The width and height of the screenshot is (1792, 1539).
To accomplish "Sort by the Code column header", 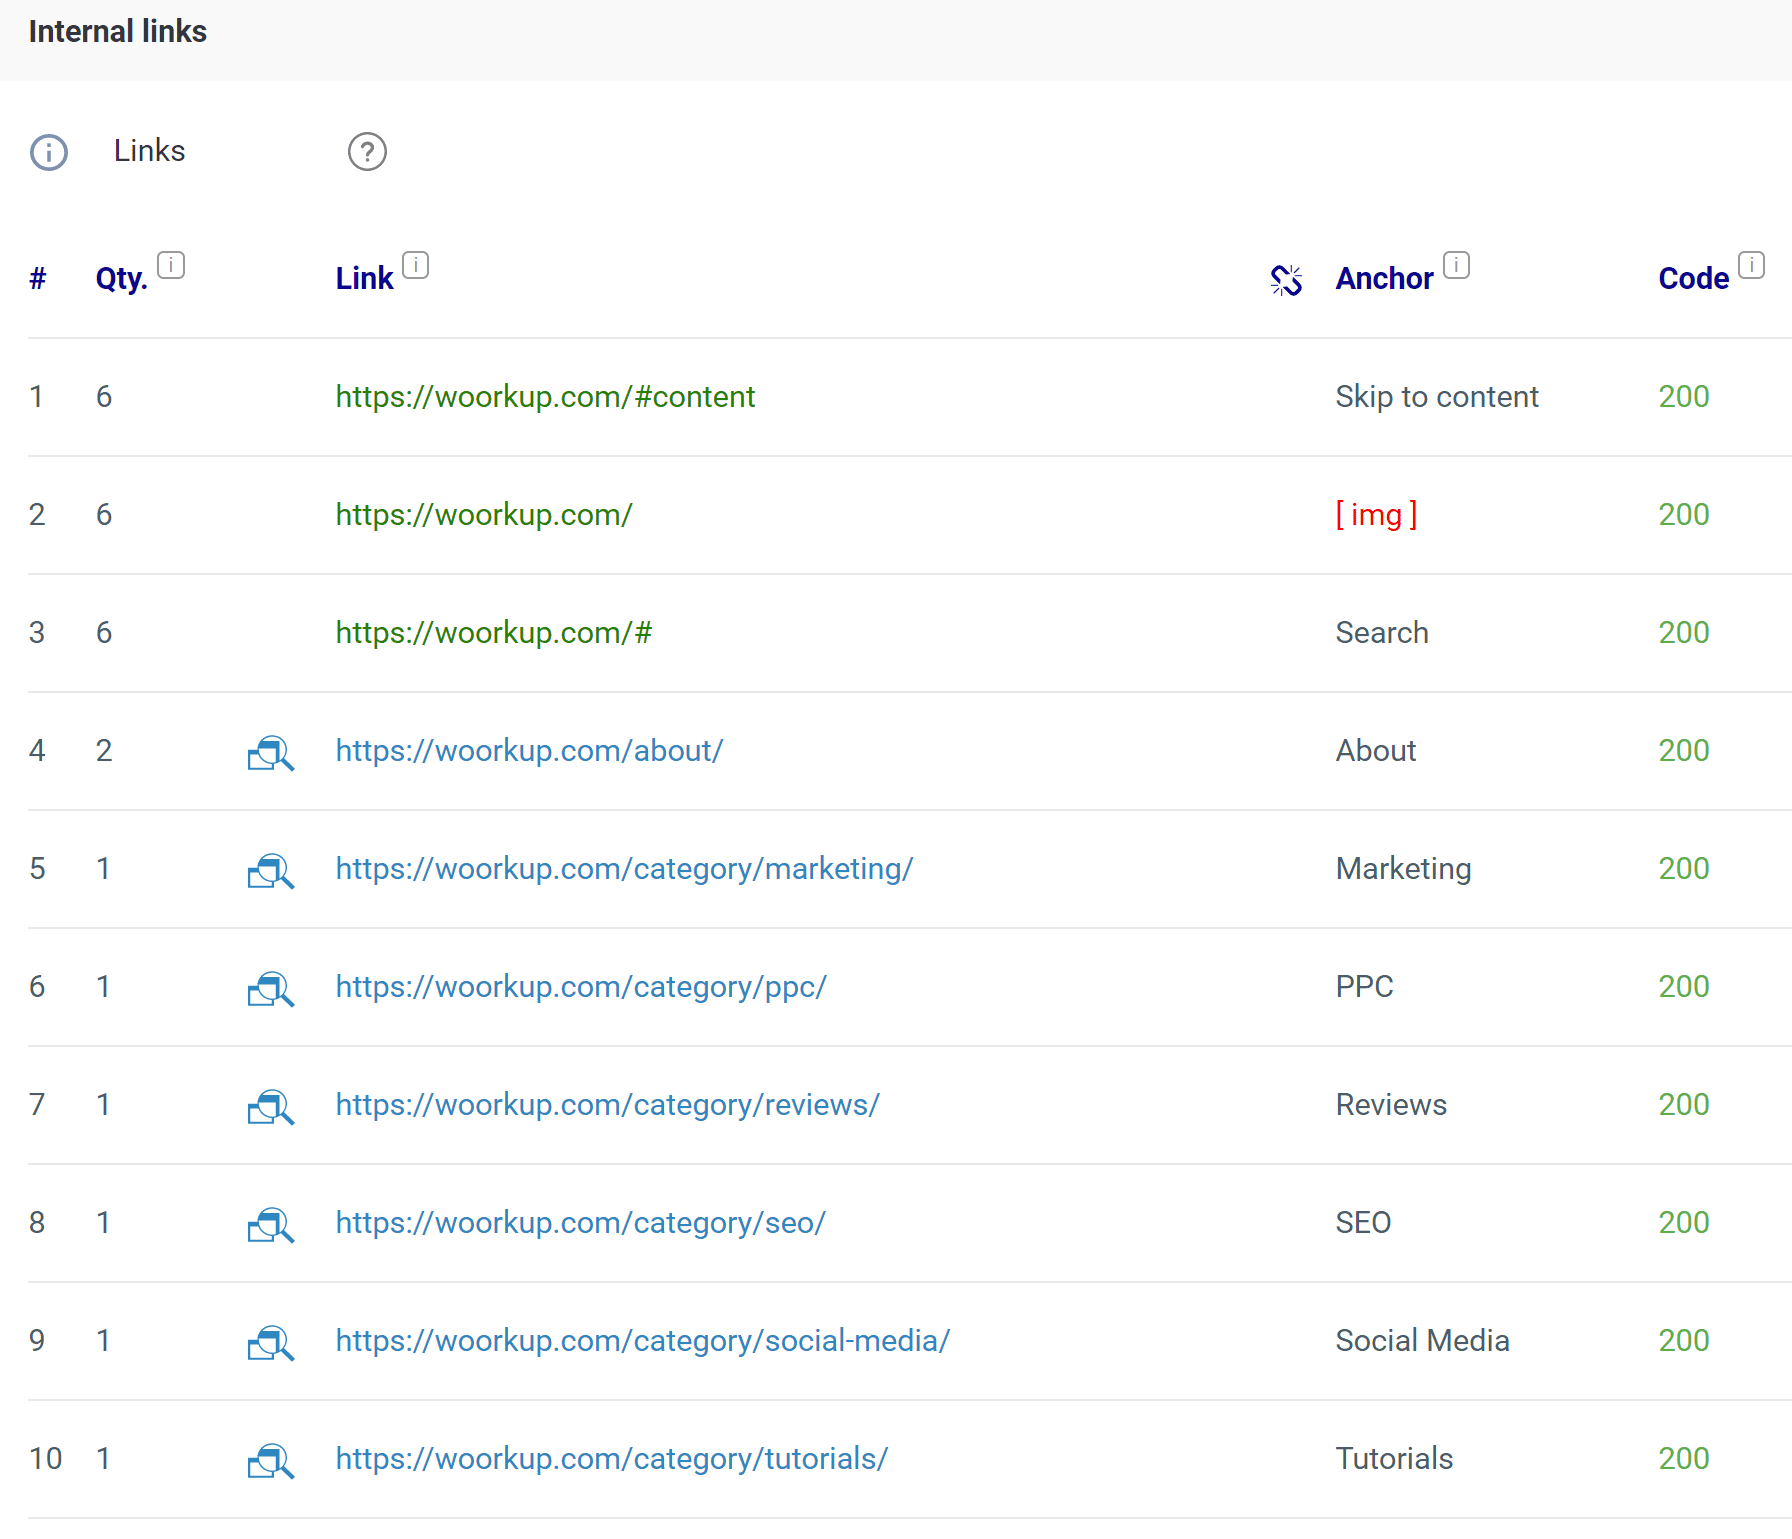I will tap(1693, 278).
